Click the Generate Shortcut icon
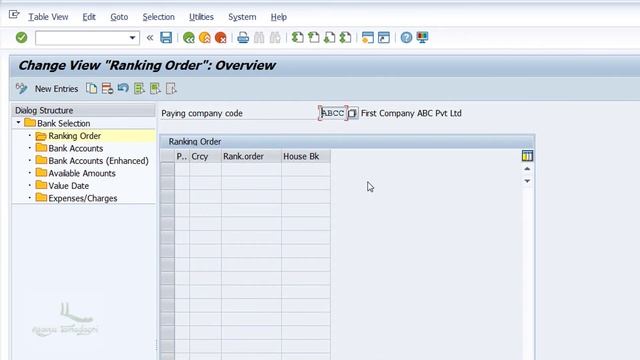 point(384,38)
